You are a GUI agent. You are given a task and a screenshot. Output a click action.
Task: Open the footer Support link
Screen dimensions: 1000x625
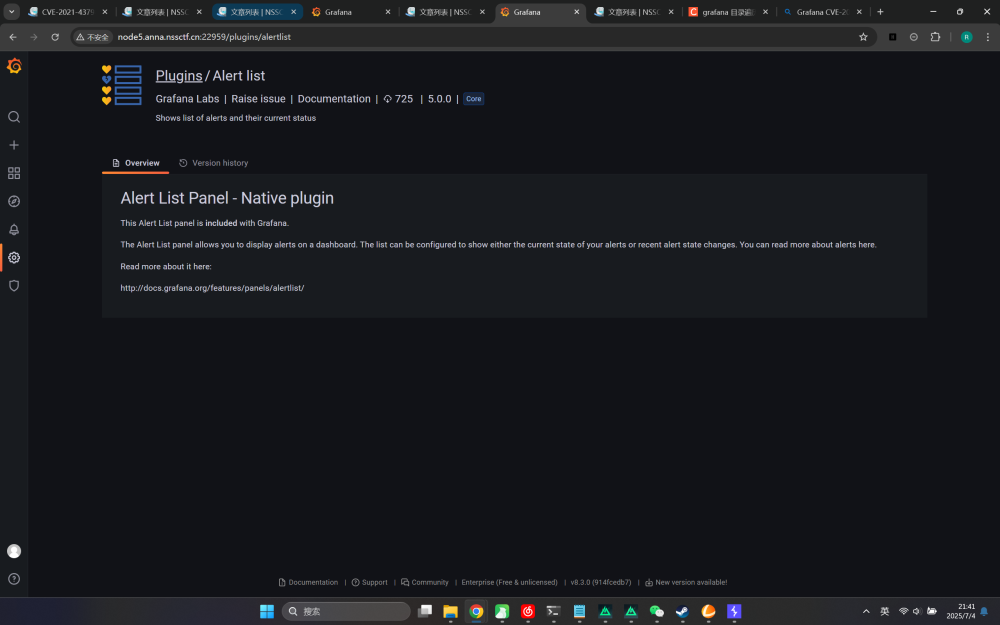click(369, 582)
